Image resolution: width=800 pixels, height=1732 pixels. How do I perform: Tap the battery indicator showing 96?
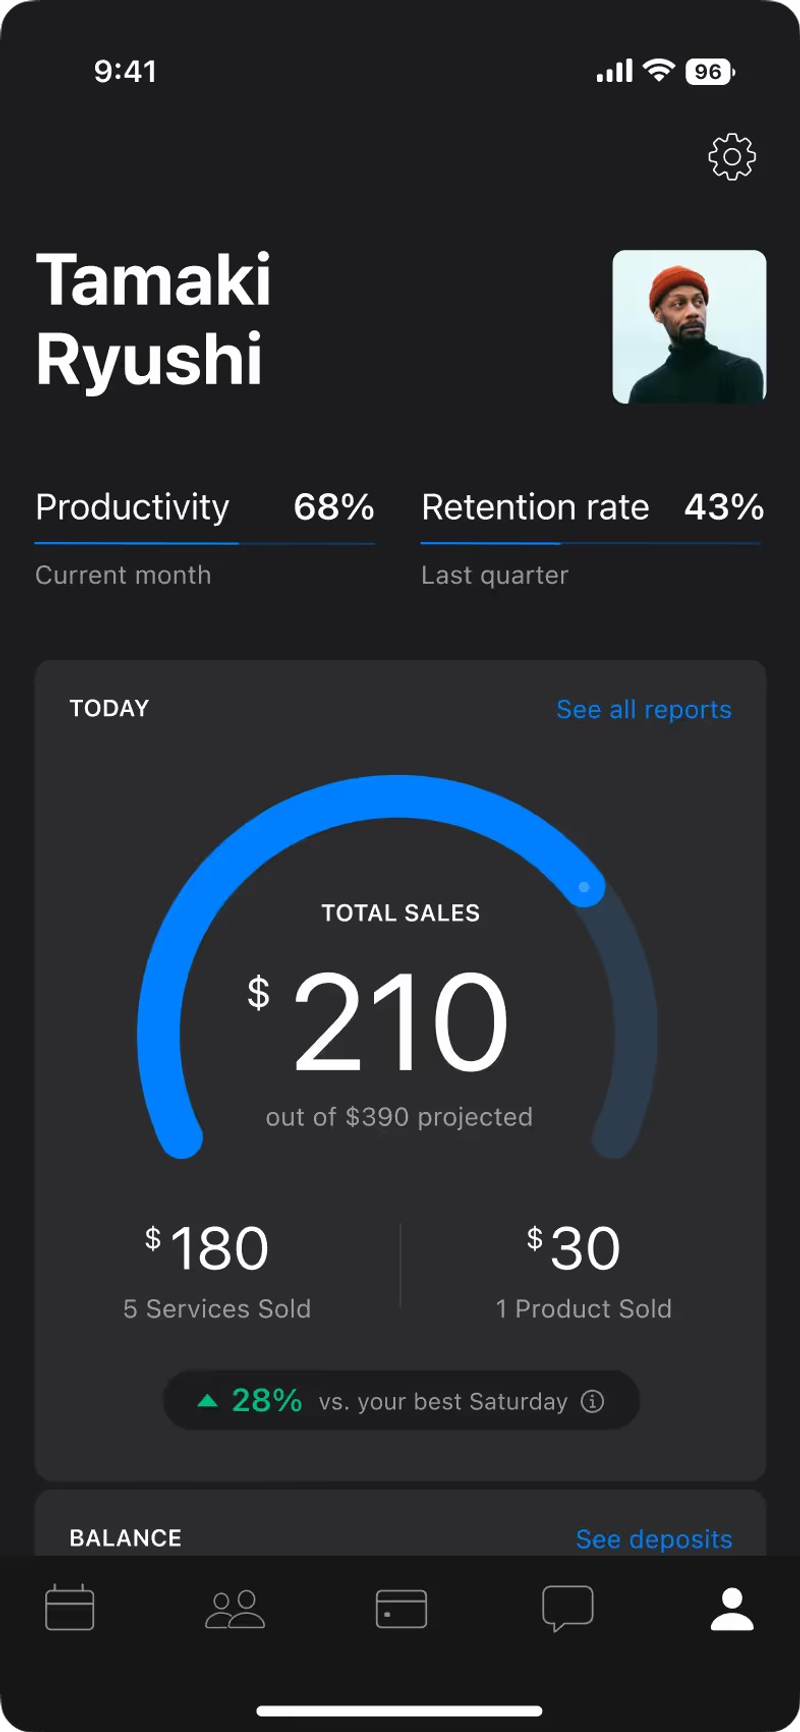coord(709,72)
